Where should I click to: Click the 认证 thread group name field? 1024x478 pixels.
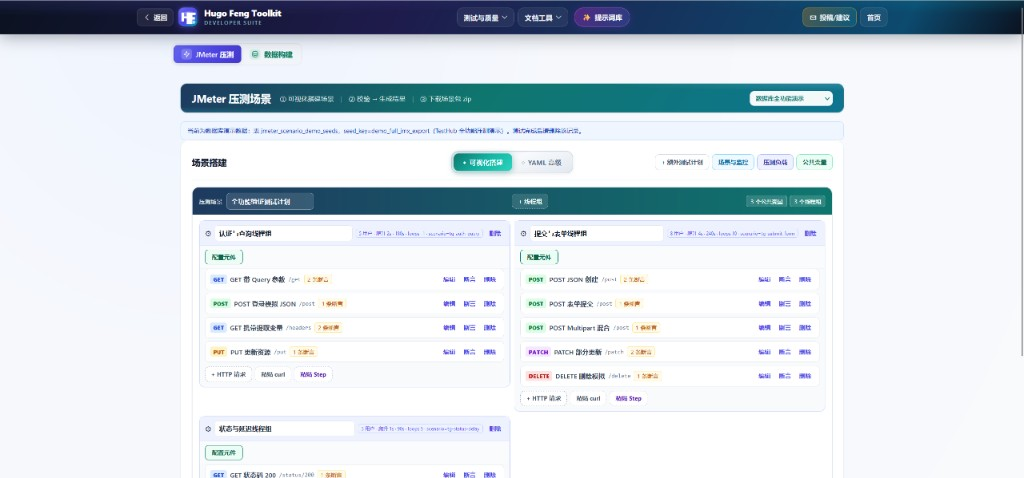tap(284, 233)
